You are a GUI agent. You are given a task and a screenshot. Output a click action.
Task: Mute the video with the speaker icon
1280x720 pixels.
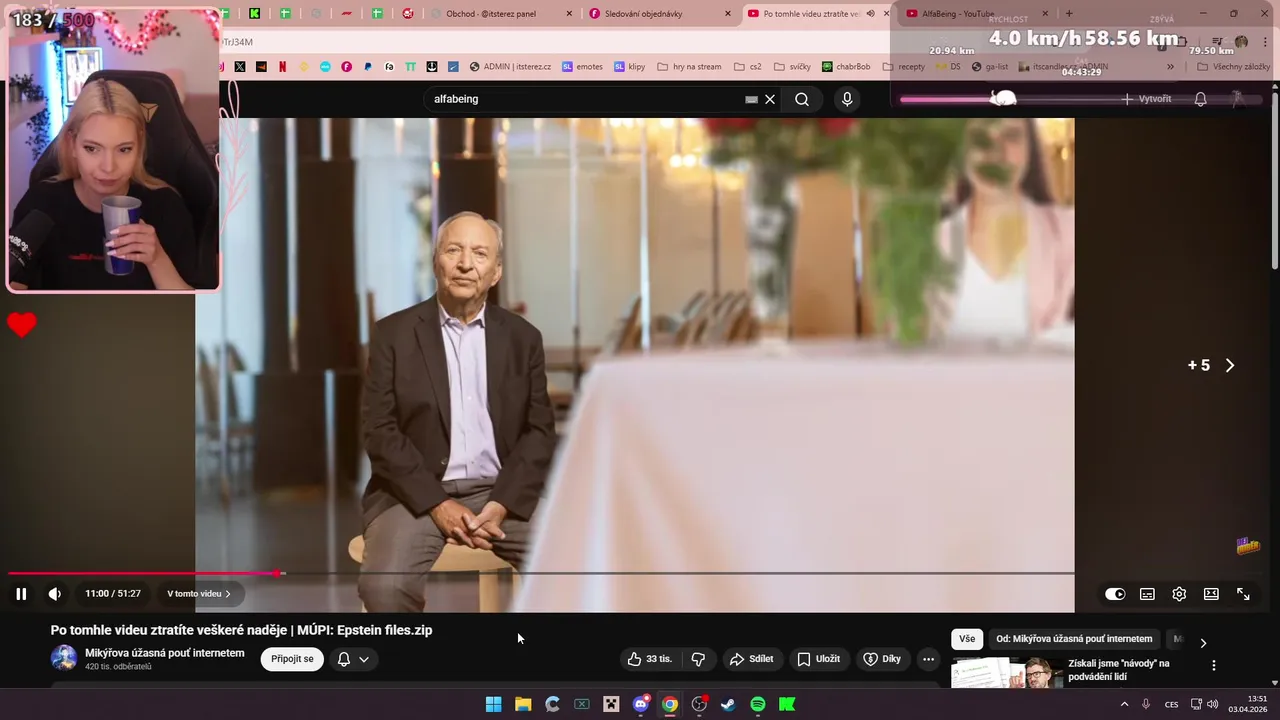point(55,594)
